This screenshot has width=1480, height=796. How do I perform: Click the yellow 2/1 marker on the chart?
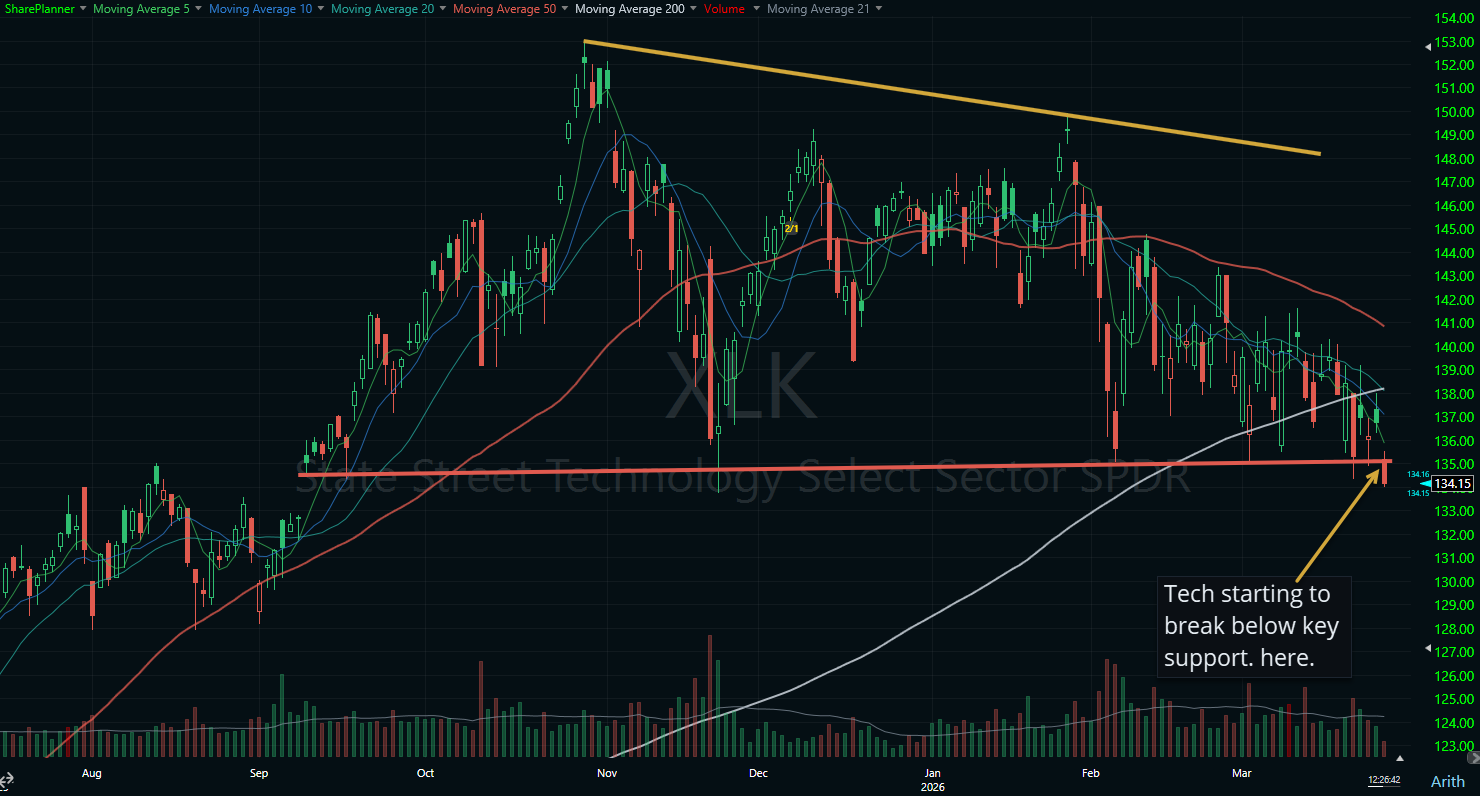click(x=790, y=228)
